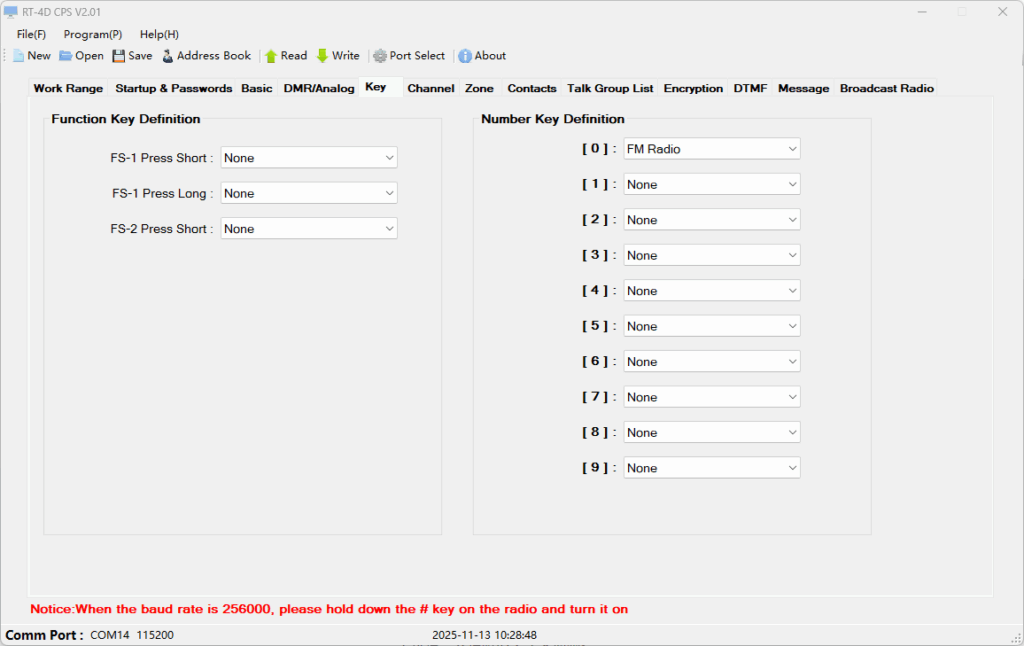This screenshot has width=1024, height=646.
Task: Open number key [0] FM Radio dropdown
Action: click(712, 149)
